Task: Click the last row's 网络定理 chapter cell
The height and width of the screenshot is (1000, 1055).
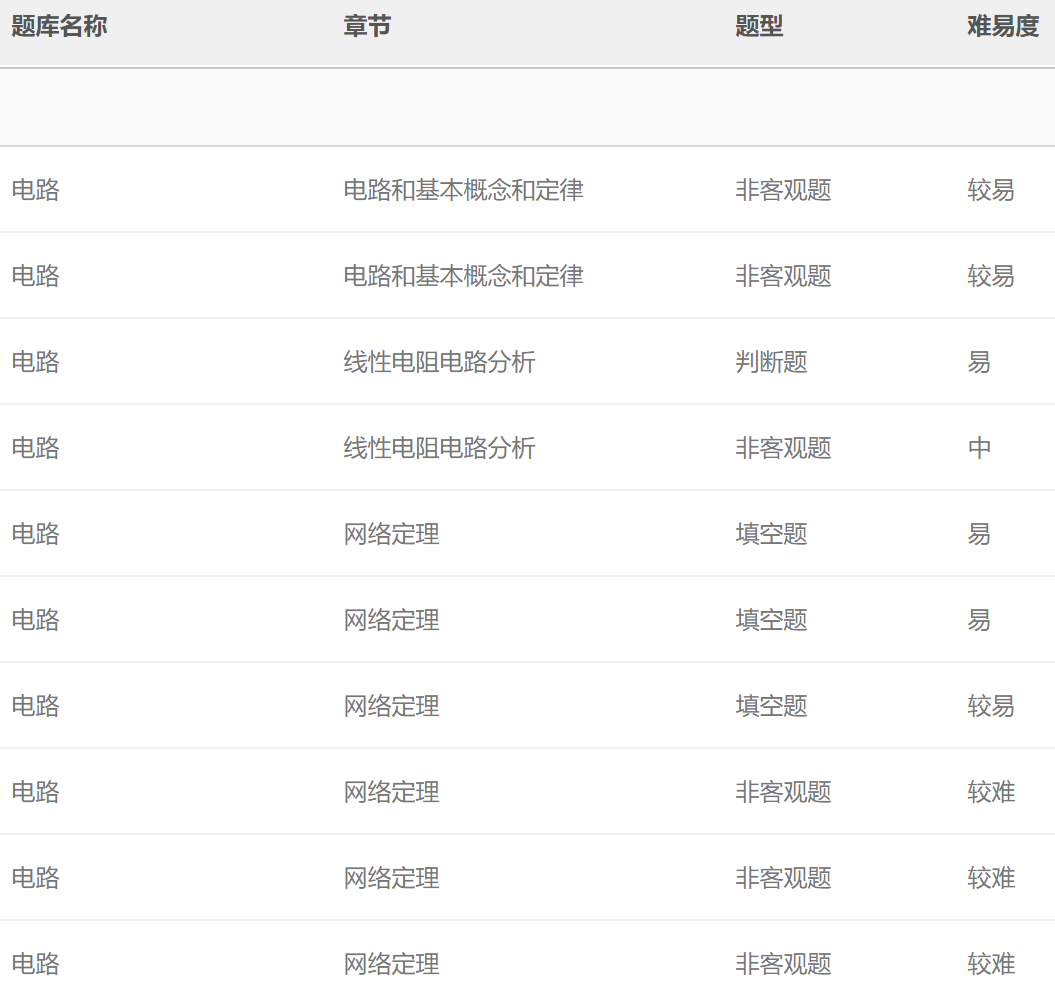Action: coord(391,964)
